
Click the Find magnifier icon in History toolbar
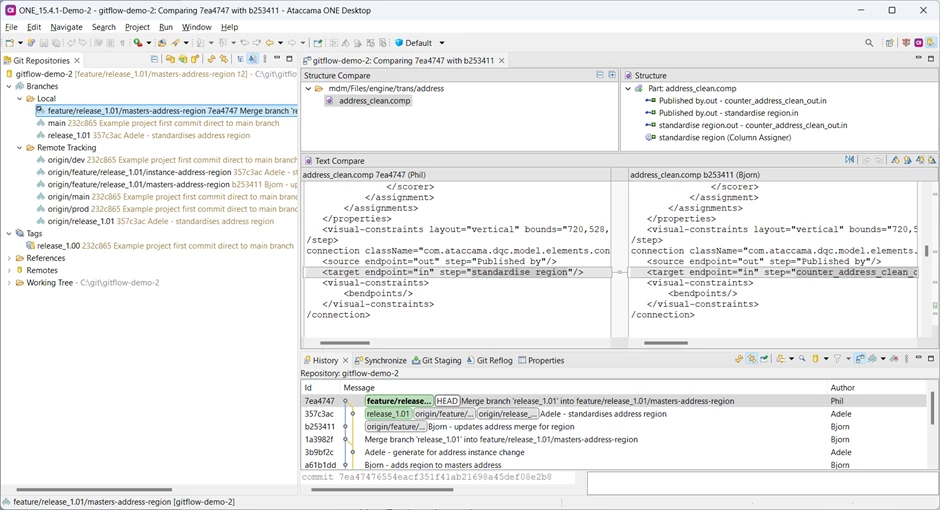click(x=802, y=360)
